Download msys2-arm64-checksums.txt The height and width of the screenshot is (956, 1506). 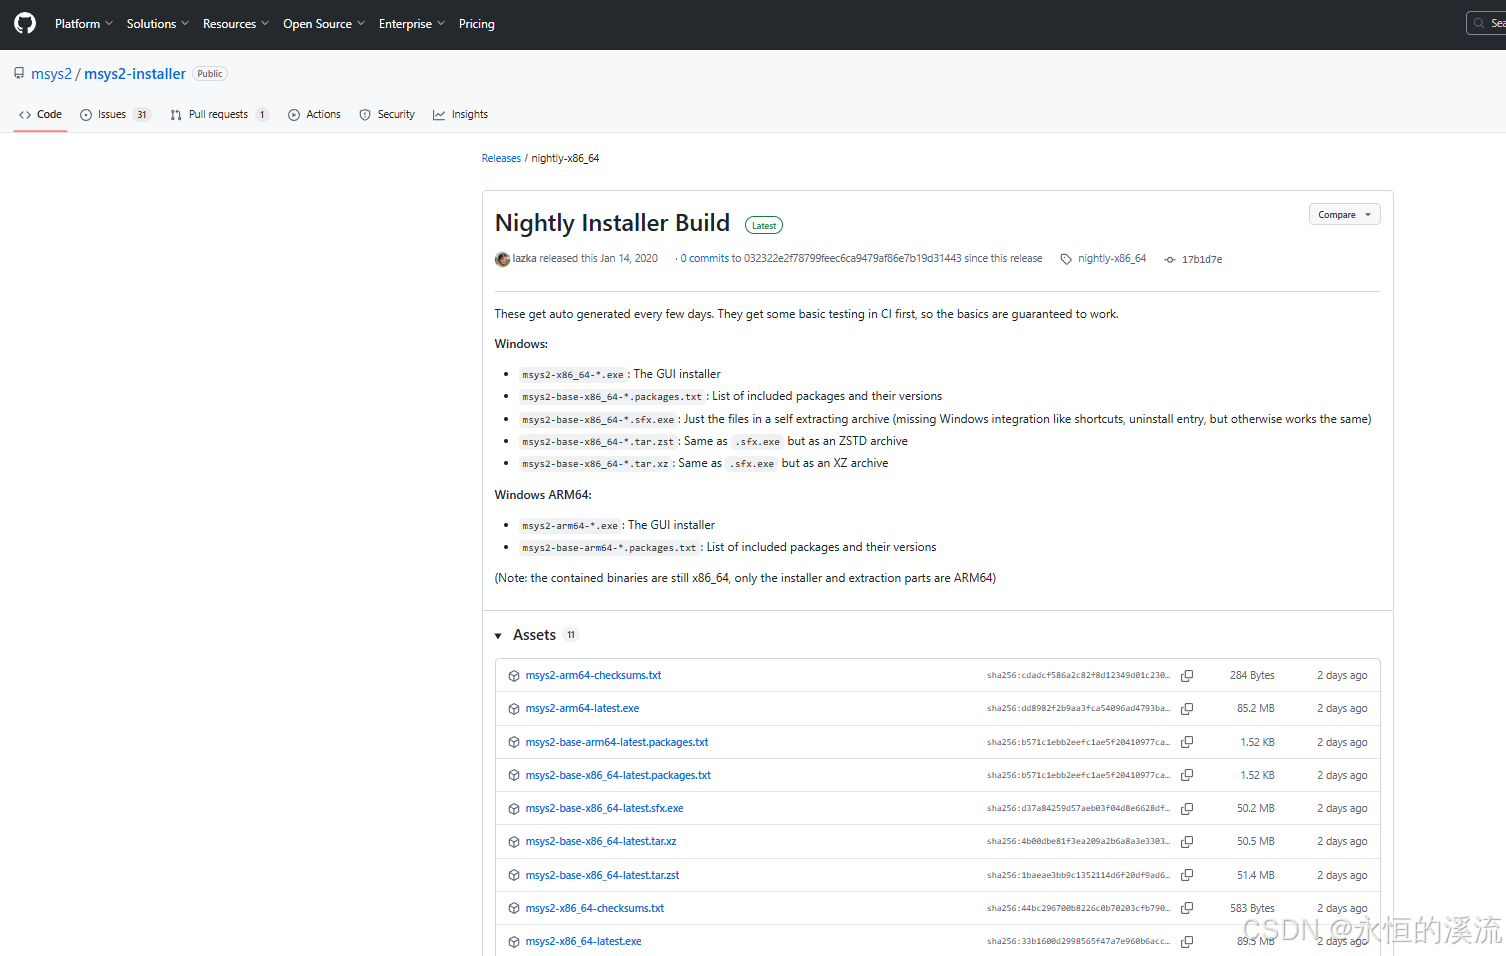pyautogui.click(x=593, y=676)
